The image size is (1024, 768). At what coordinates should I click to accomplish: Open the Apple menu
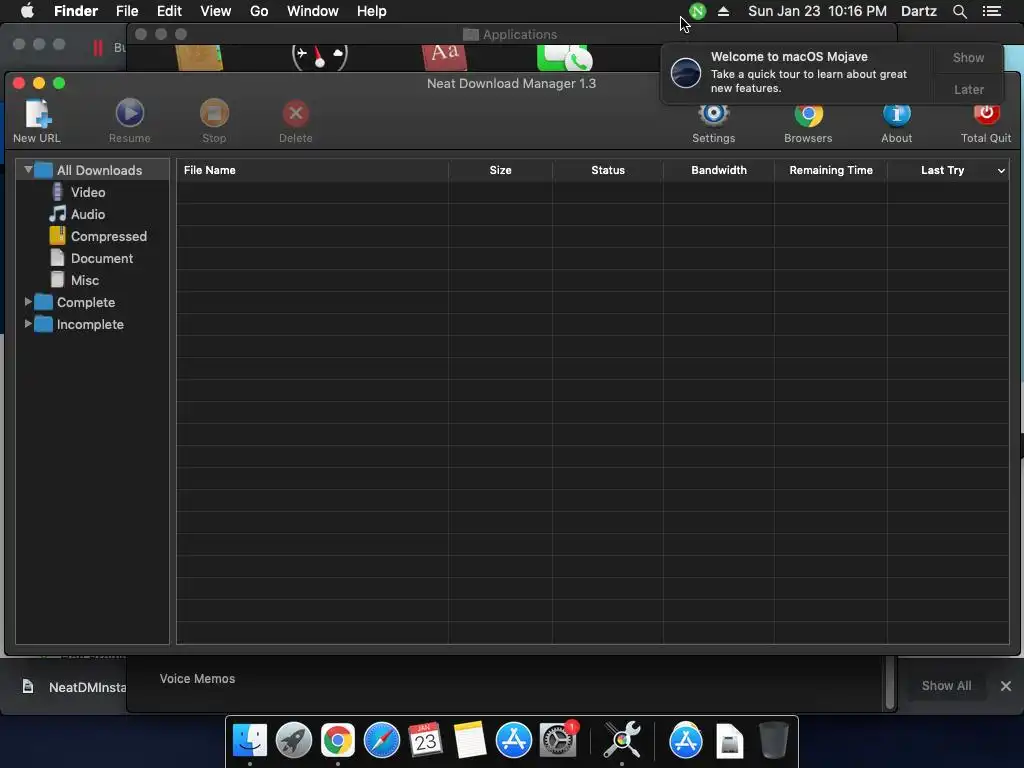click(27, 11)
